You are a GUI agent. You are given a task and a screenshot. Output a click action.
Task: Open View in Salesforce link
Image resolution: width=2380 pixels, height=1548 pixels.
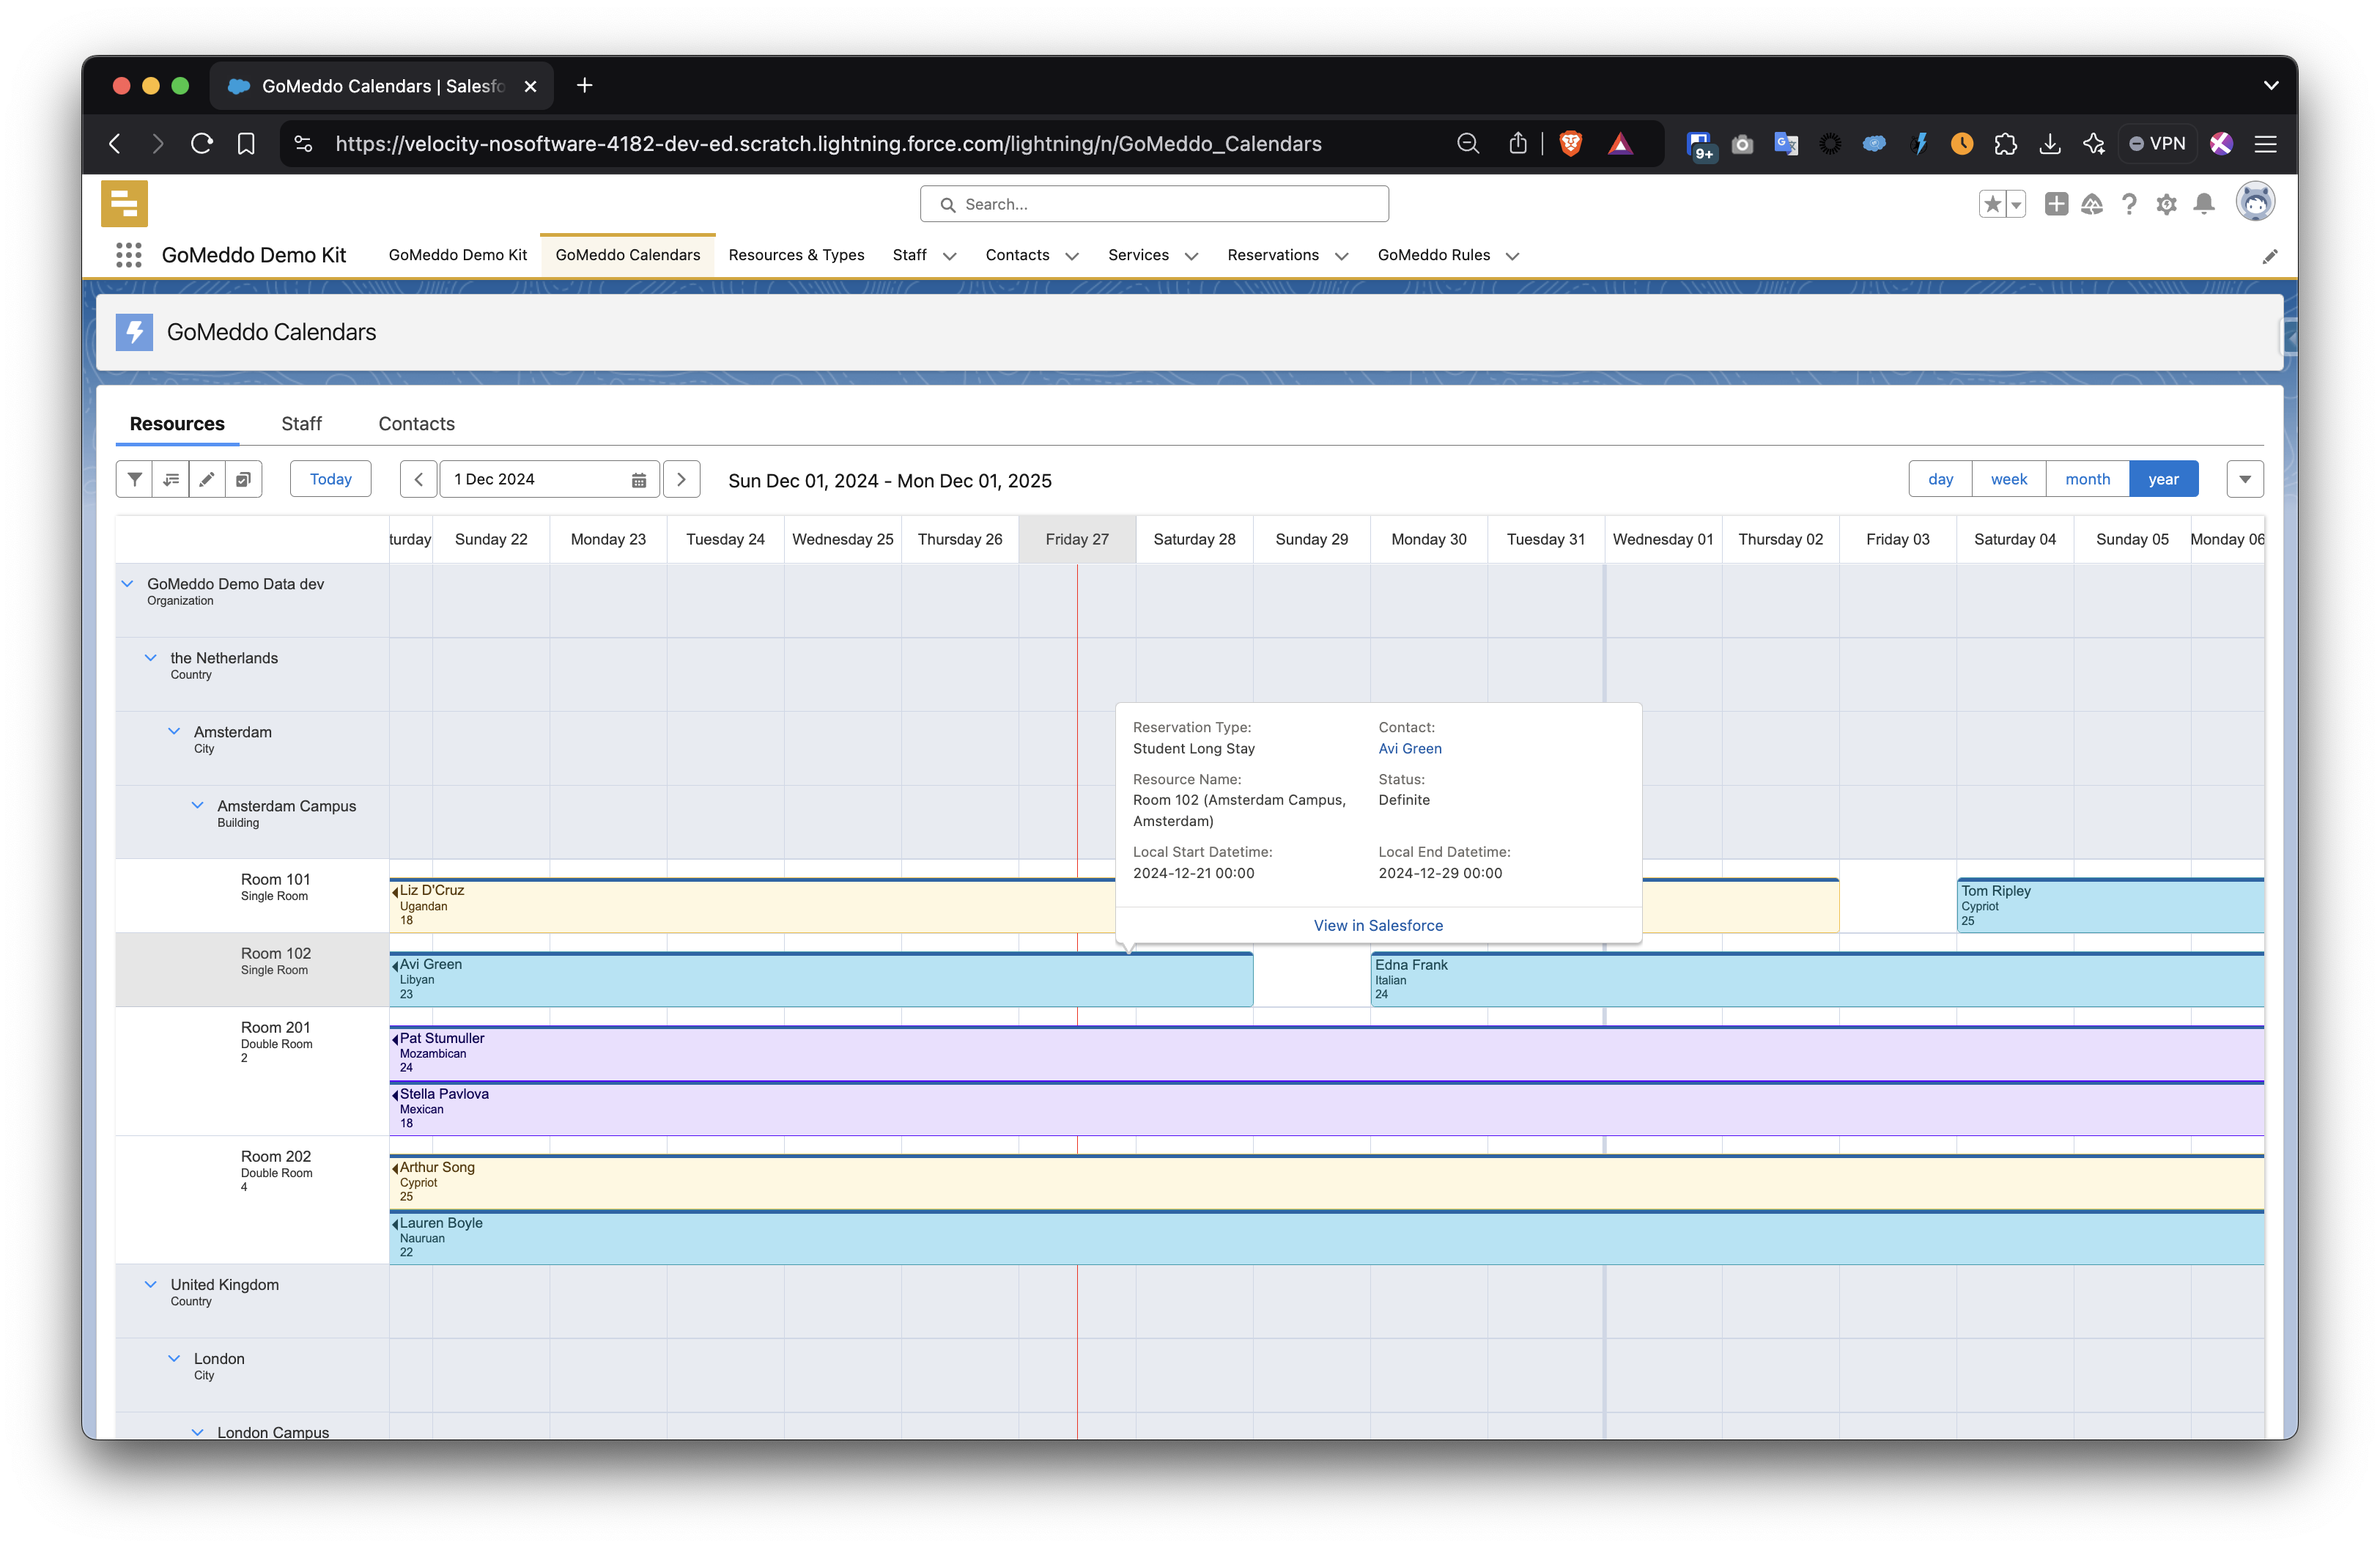coord(1378,925)
